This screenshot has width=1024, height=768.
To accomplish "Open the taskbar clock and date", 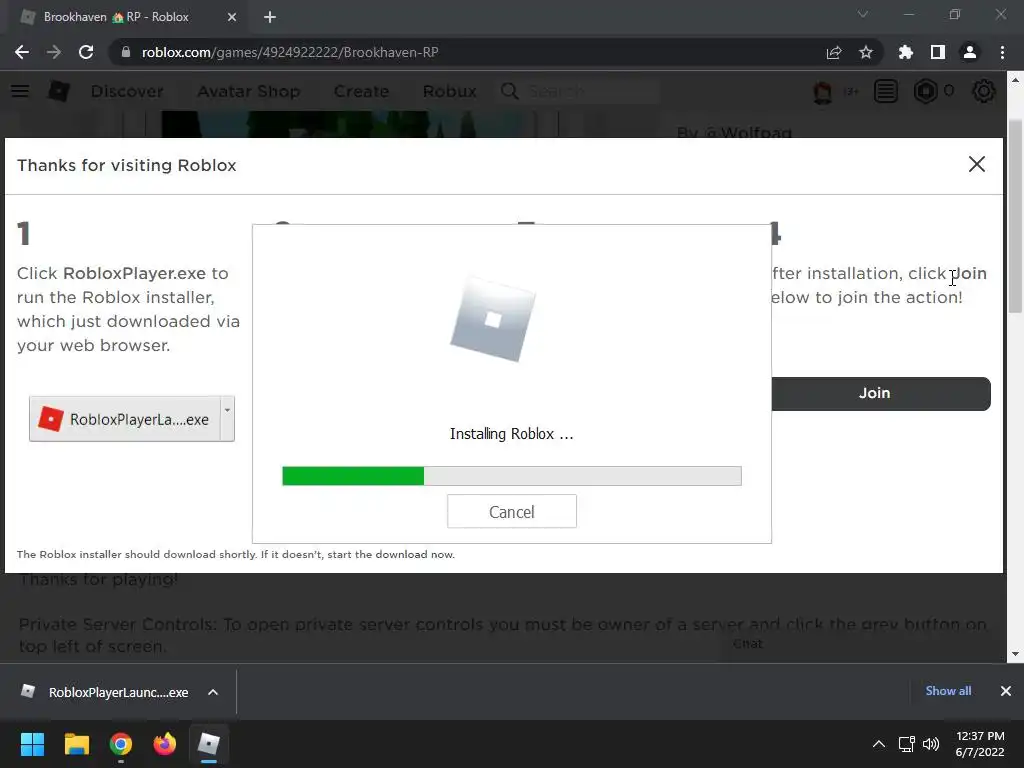I will pos(980,744).
